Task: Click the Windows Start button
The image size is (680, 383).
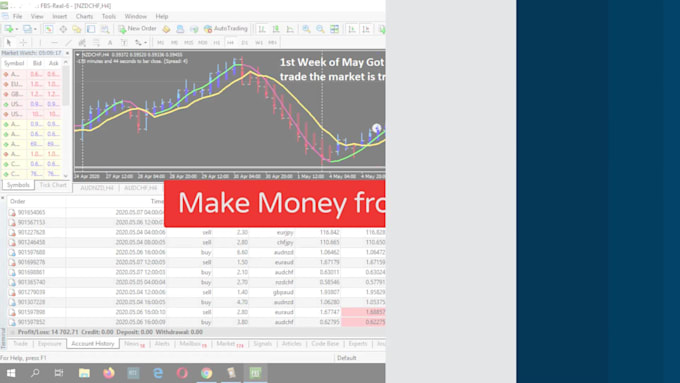Action: [11, 373]
